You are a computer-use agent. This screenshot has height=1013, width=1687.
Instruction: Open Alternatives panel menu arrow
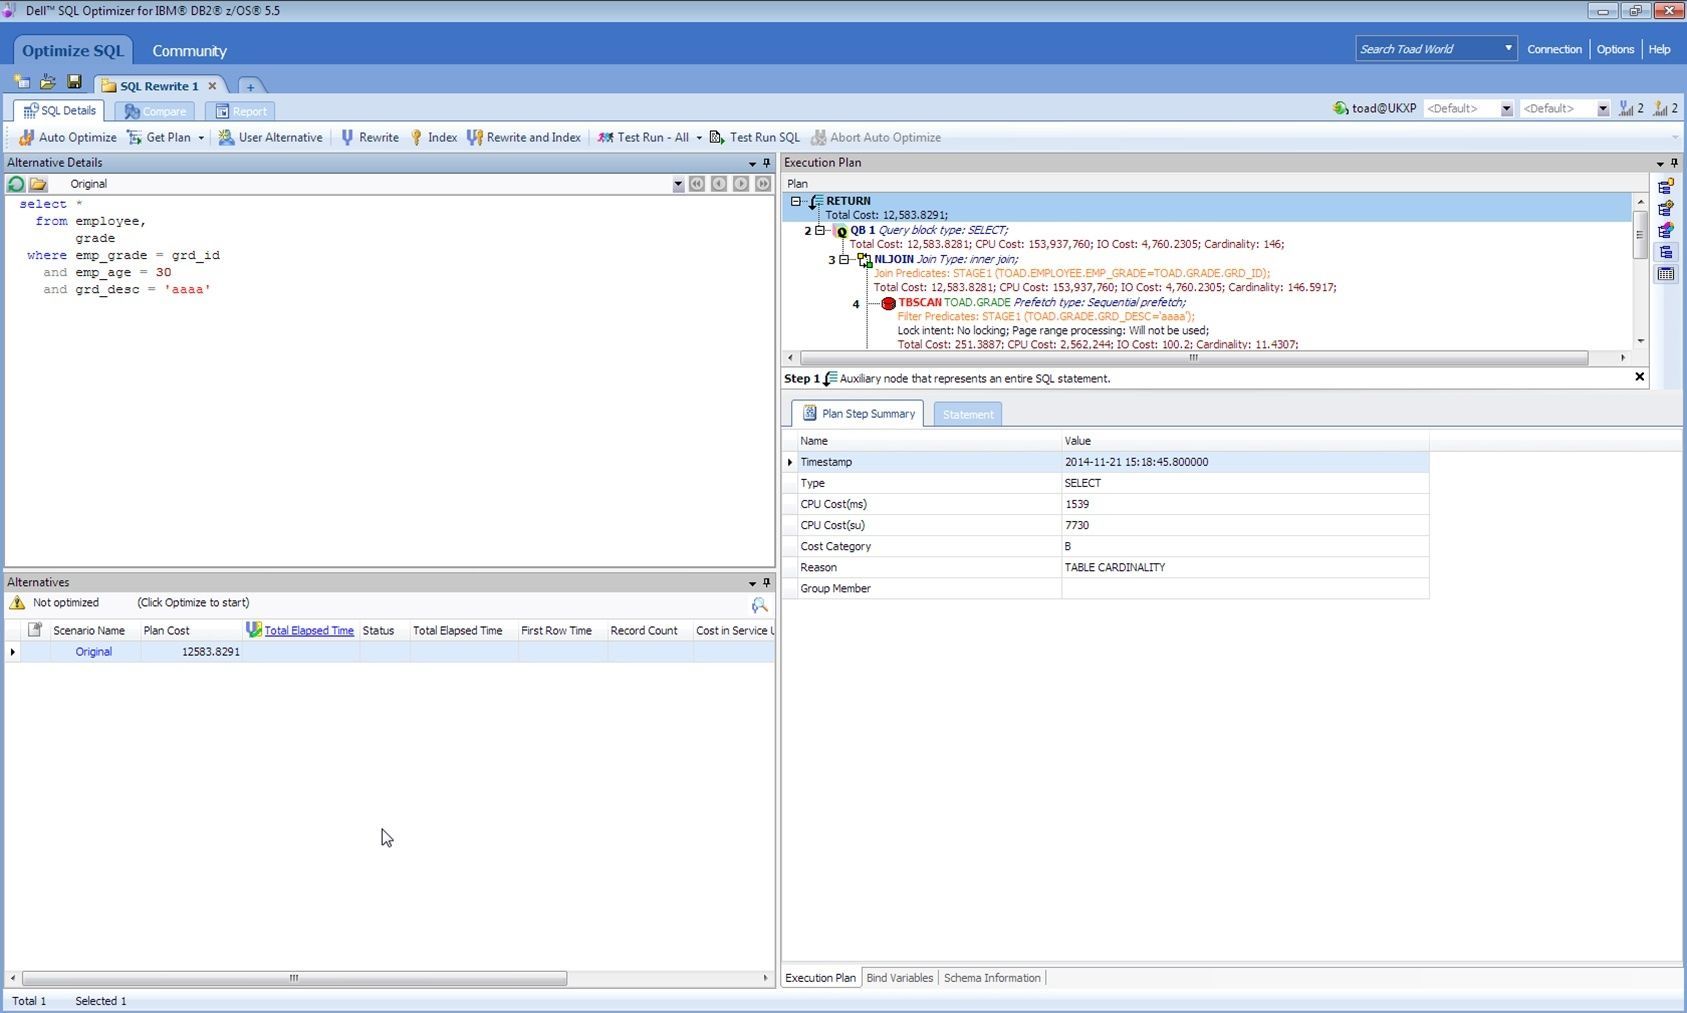752,583
